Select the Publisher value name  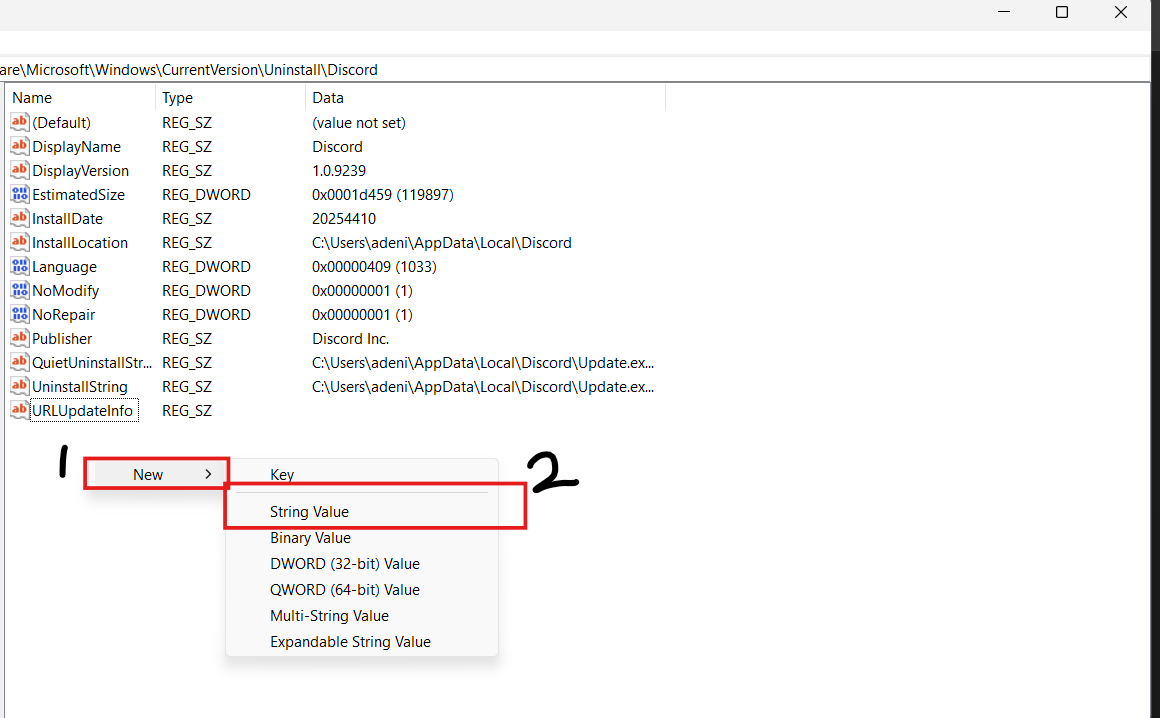[62, 339]
